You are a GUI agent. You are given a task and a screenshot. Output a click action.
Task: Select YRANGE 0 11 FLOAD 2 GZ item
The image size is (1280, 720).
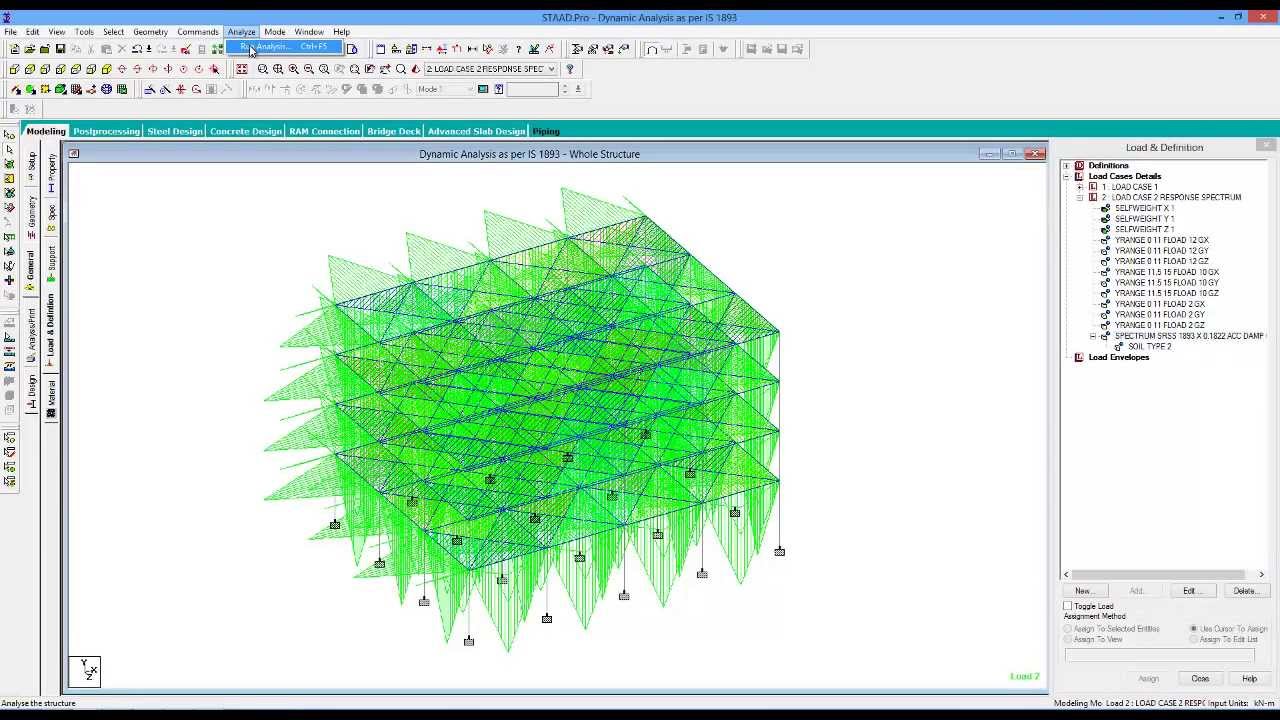tap(1162, 325)
